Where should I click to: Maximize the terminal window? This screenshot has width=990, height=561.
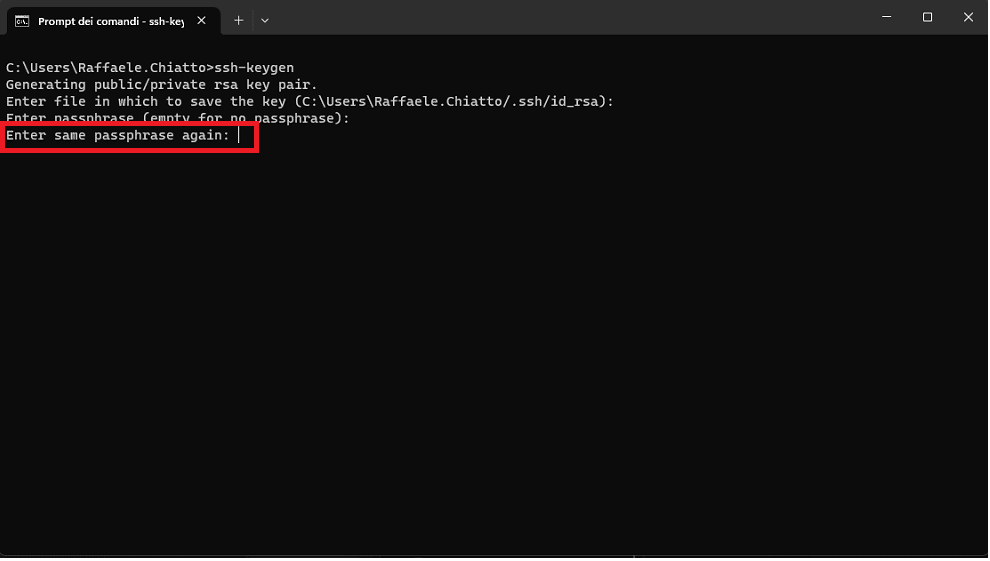(x=927, y=17)
